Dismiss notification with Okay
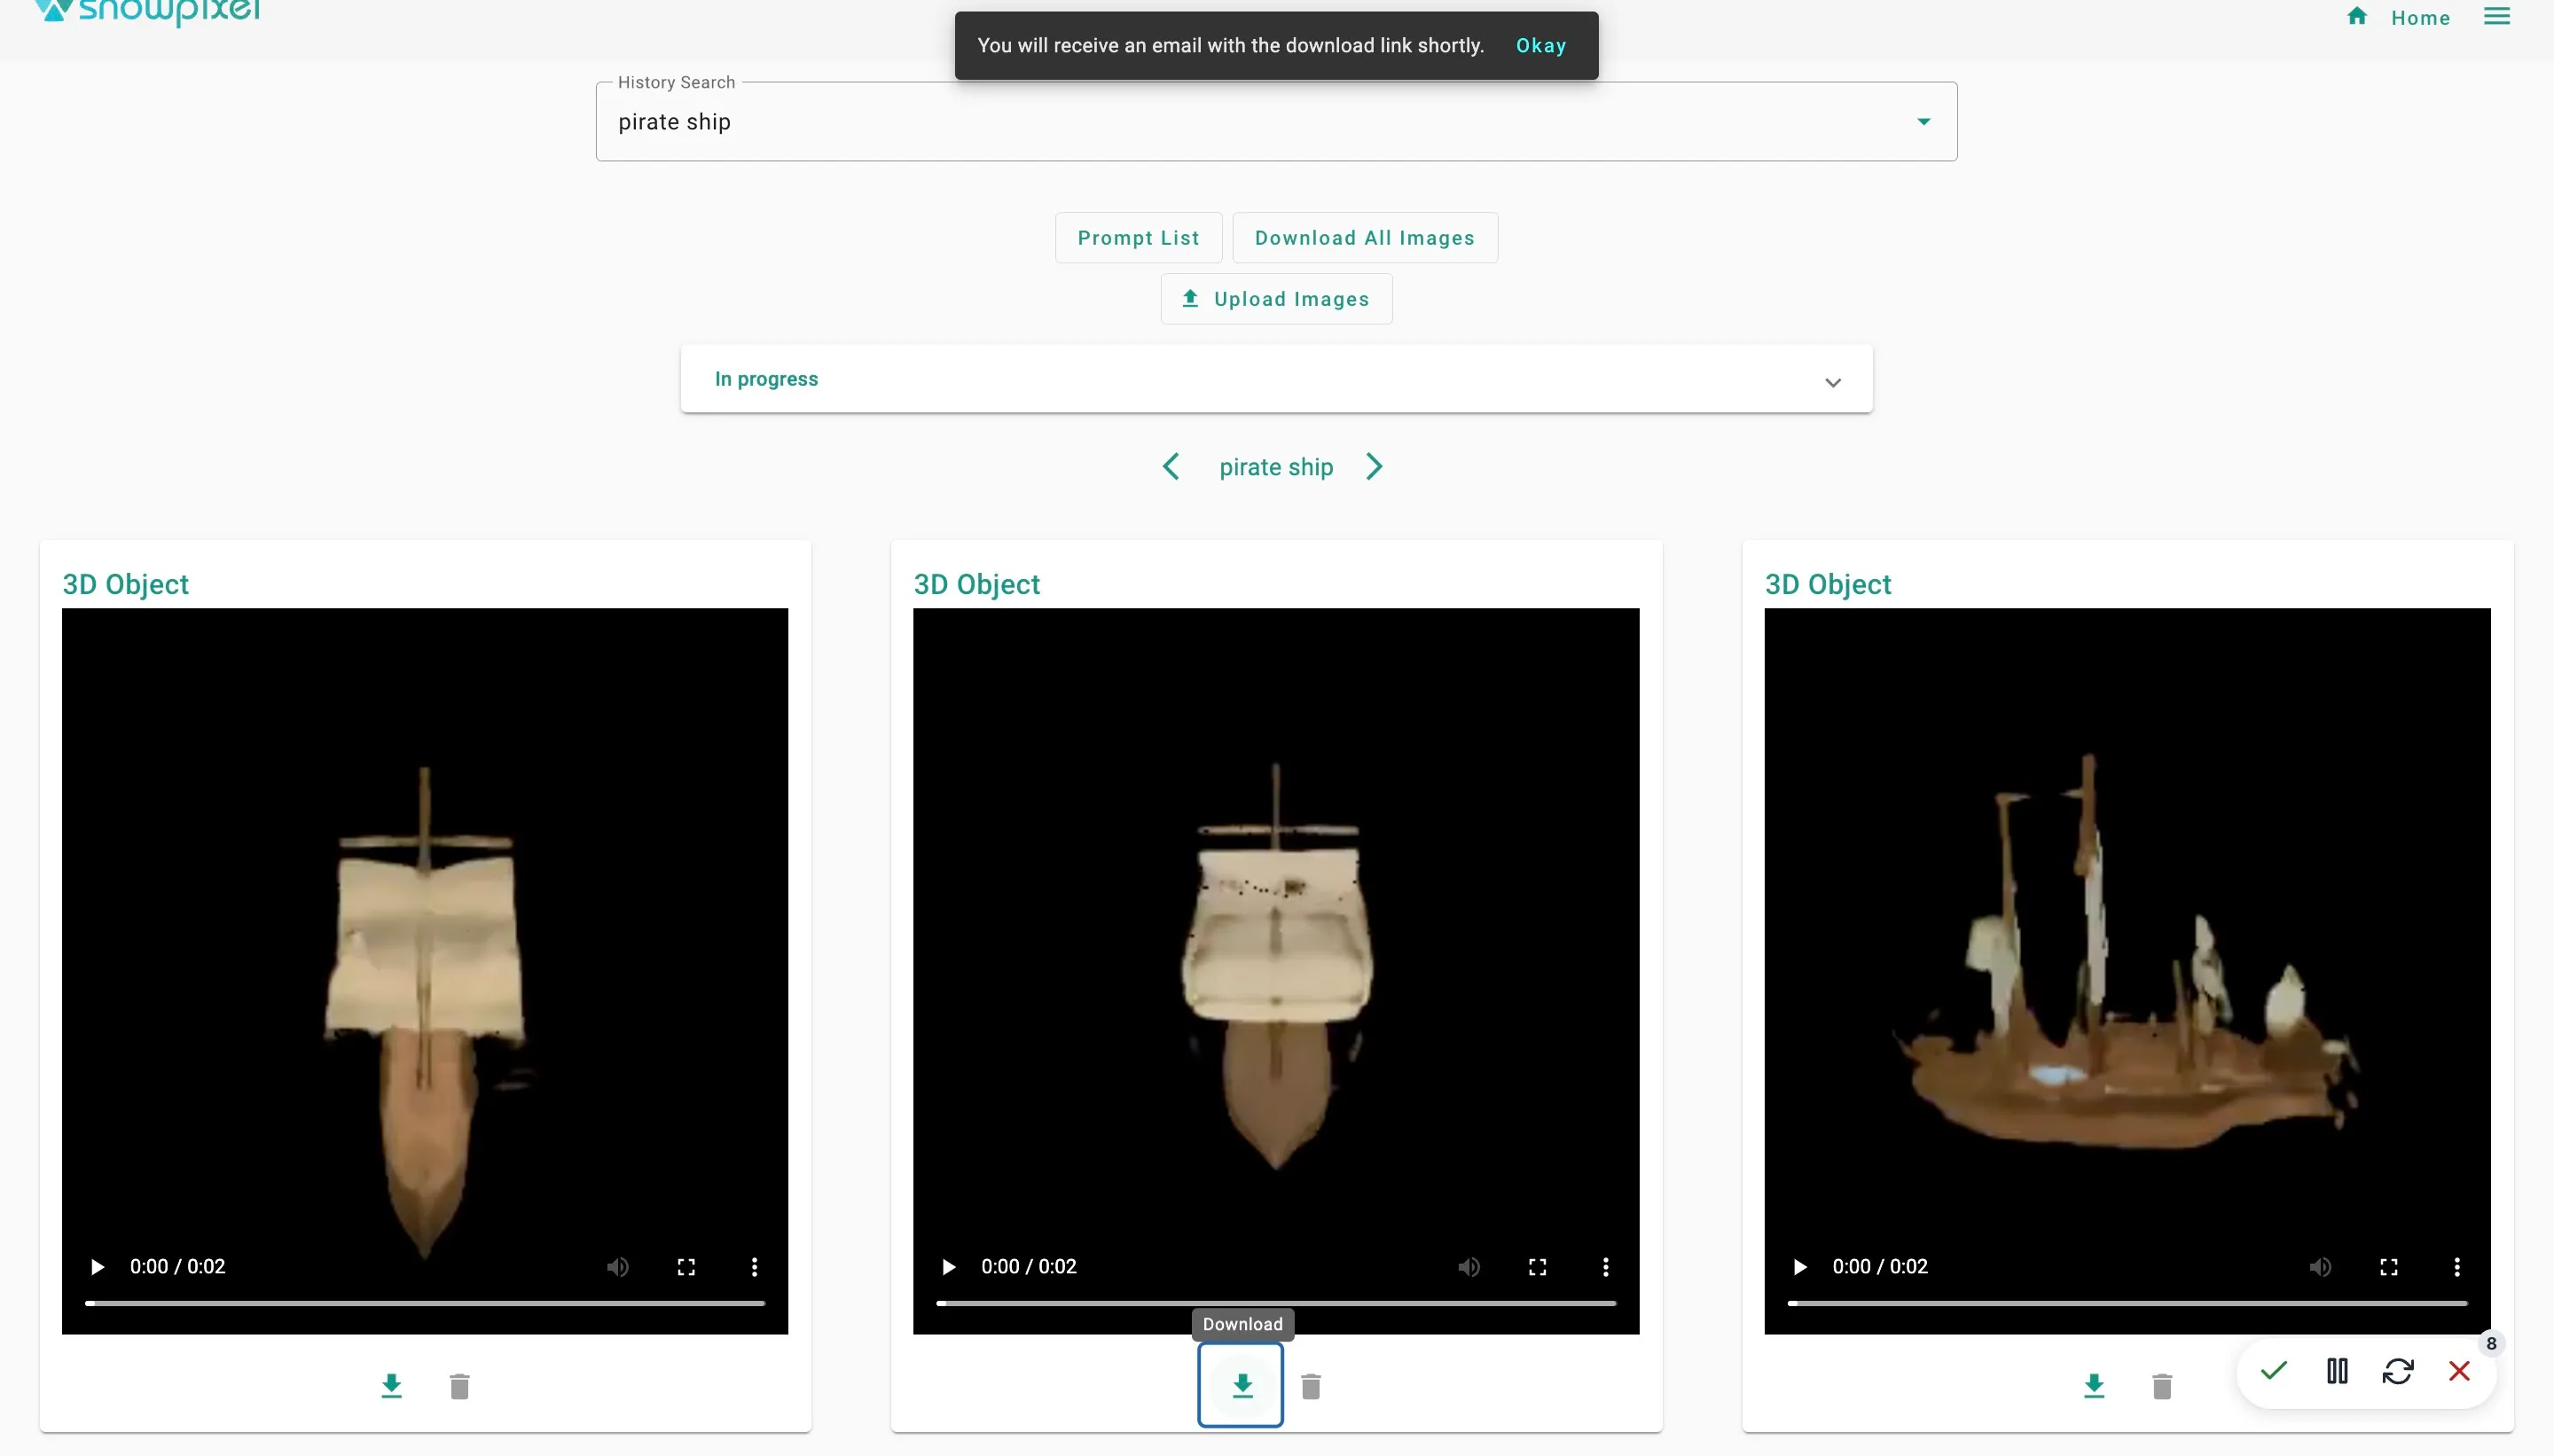Screen dimensions: 2554x1456 click(1540, 45)
